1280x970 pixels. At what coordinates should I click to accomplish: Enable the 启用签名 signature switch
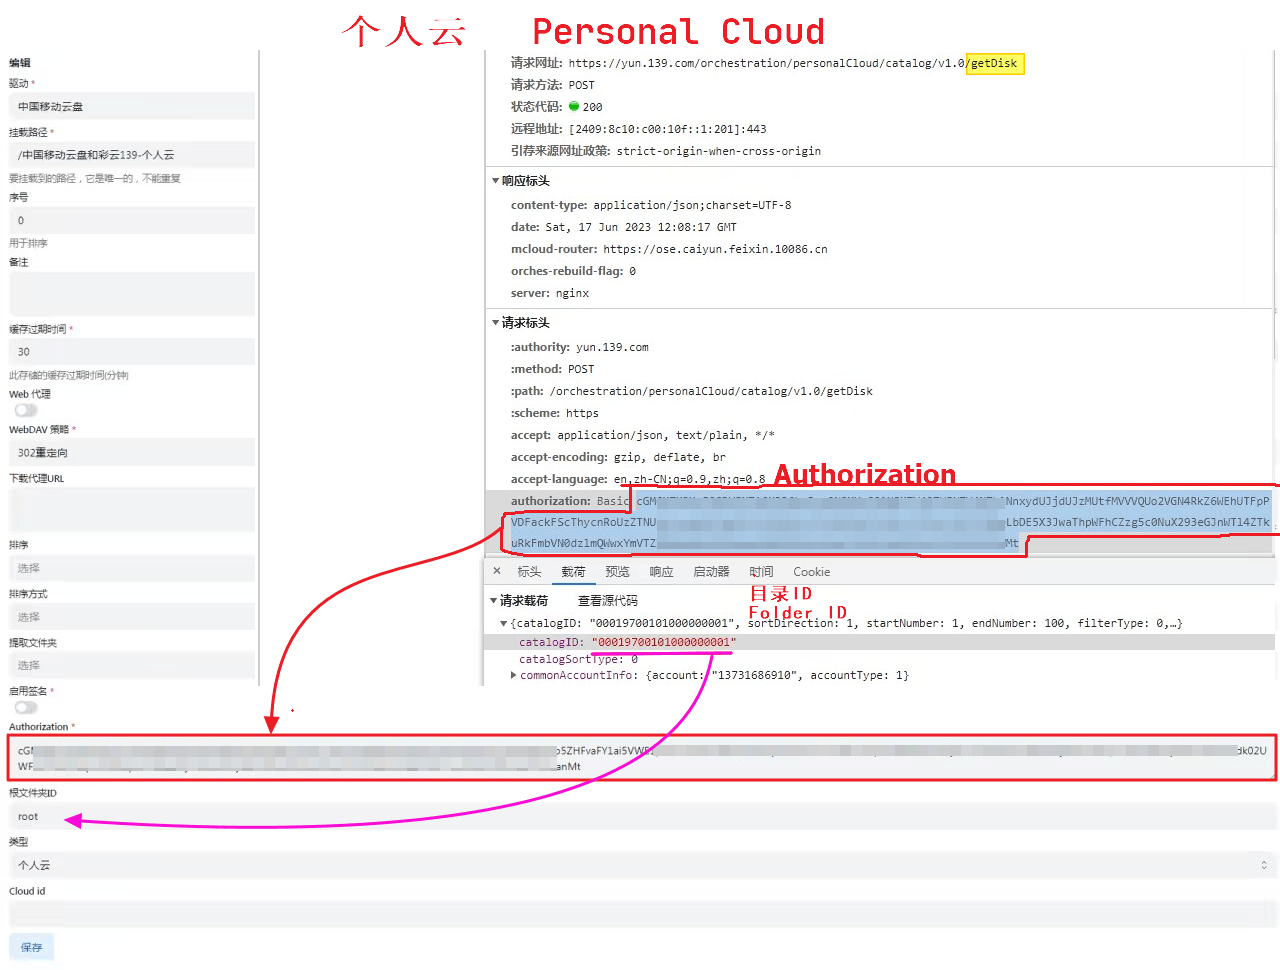point(25,707)
